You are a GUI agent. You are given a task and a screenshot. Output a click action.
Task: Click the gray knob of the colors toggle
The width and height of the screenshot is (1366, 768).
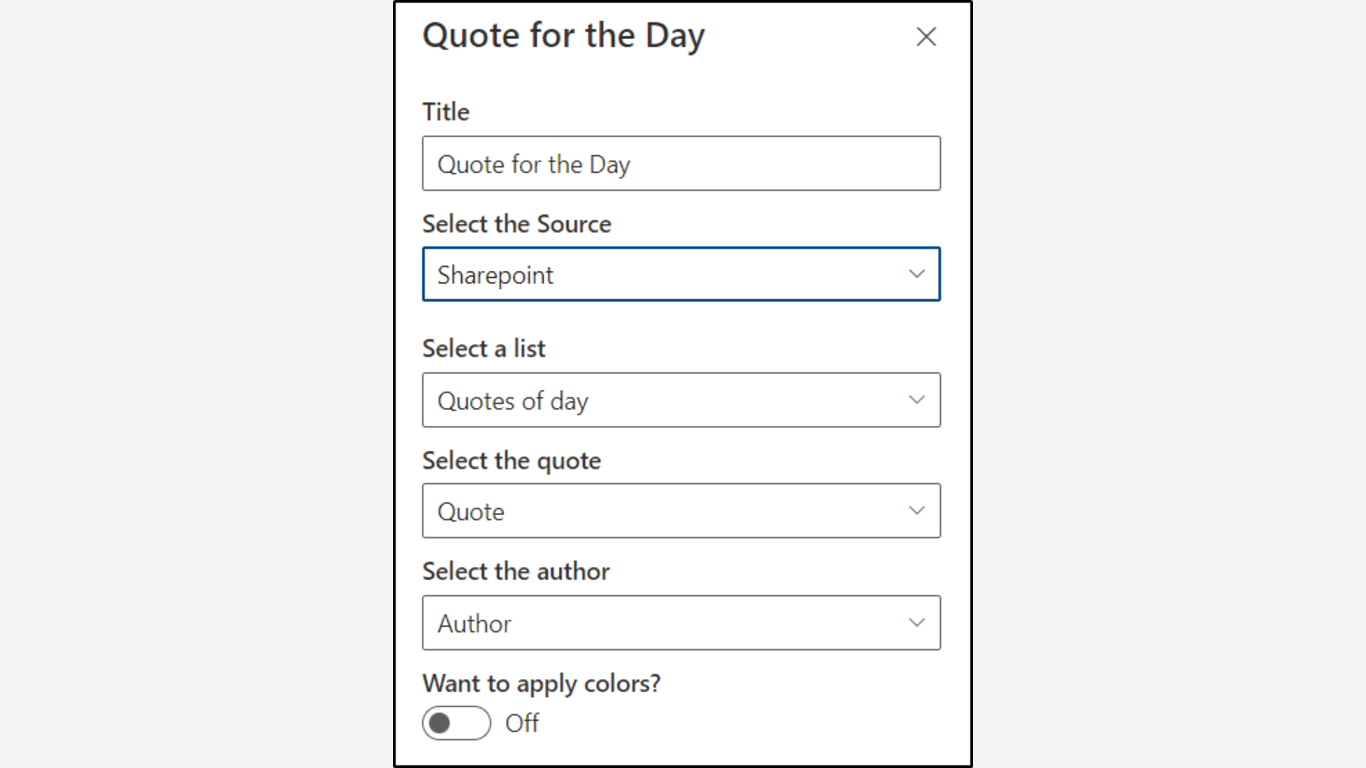[440, 723]
